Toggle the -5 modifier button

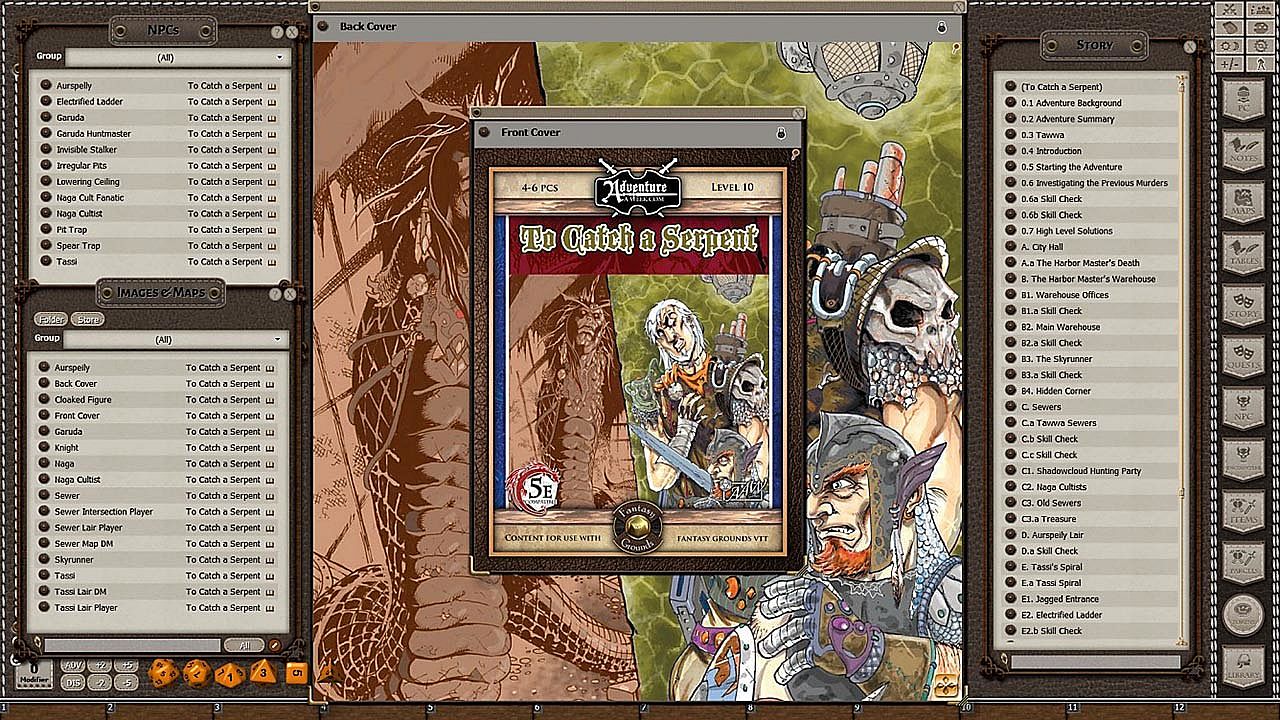coord(125,682)
